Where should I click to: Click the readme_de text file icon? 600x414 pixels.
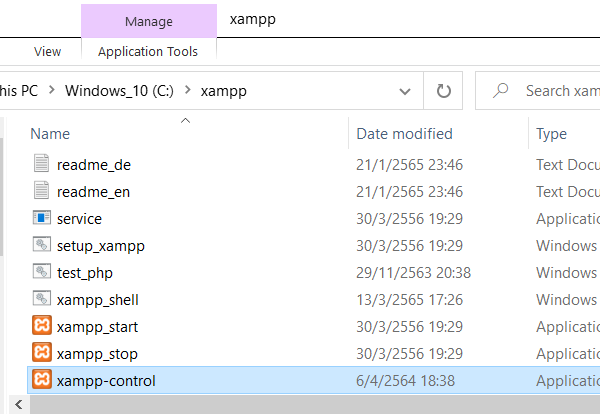[41, 164]
